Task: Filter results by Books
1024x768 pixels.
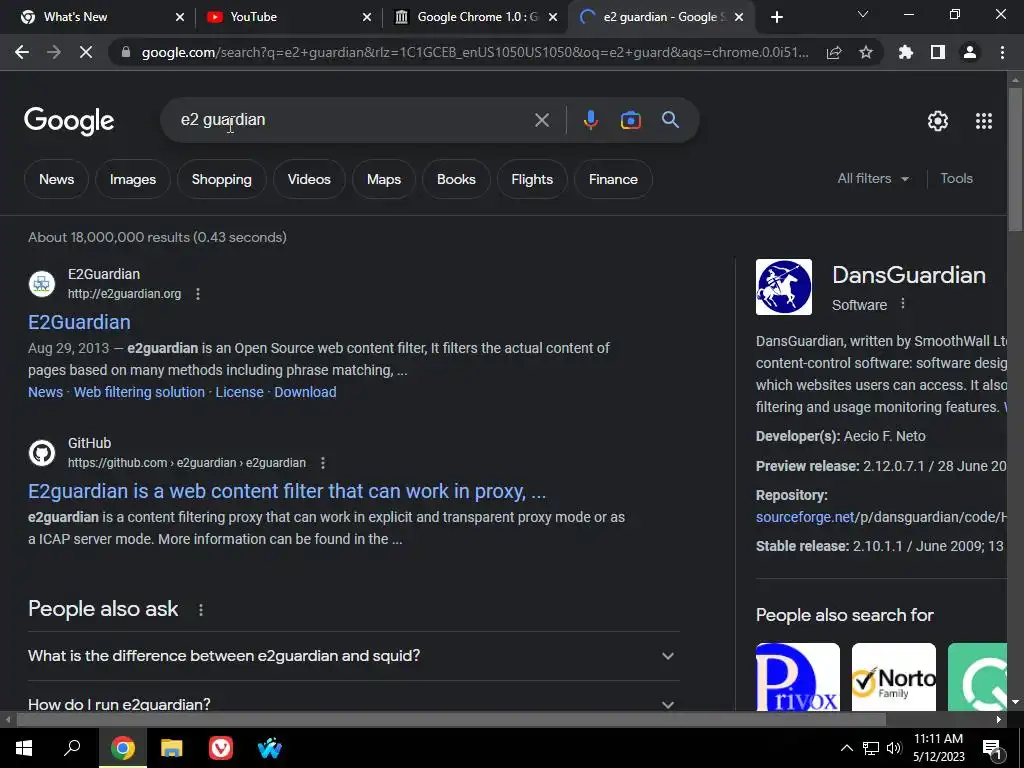Action: pyautogui.click(x=456, y=179)
